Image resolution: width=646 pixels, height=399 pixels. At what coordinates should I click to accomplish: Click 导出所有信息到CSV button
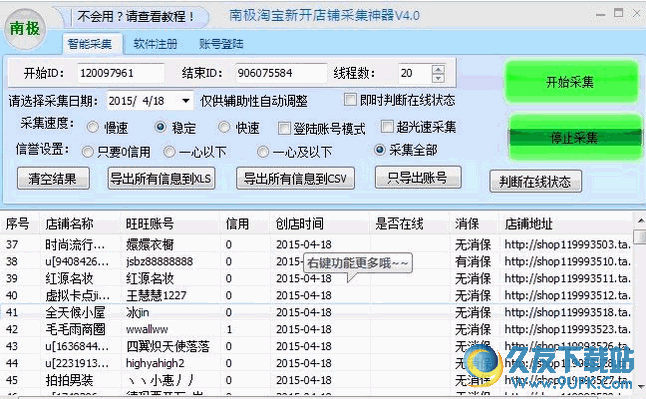click(x=295, y=178)
